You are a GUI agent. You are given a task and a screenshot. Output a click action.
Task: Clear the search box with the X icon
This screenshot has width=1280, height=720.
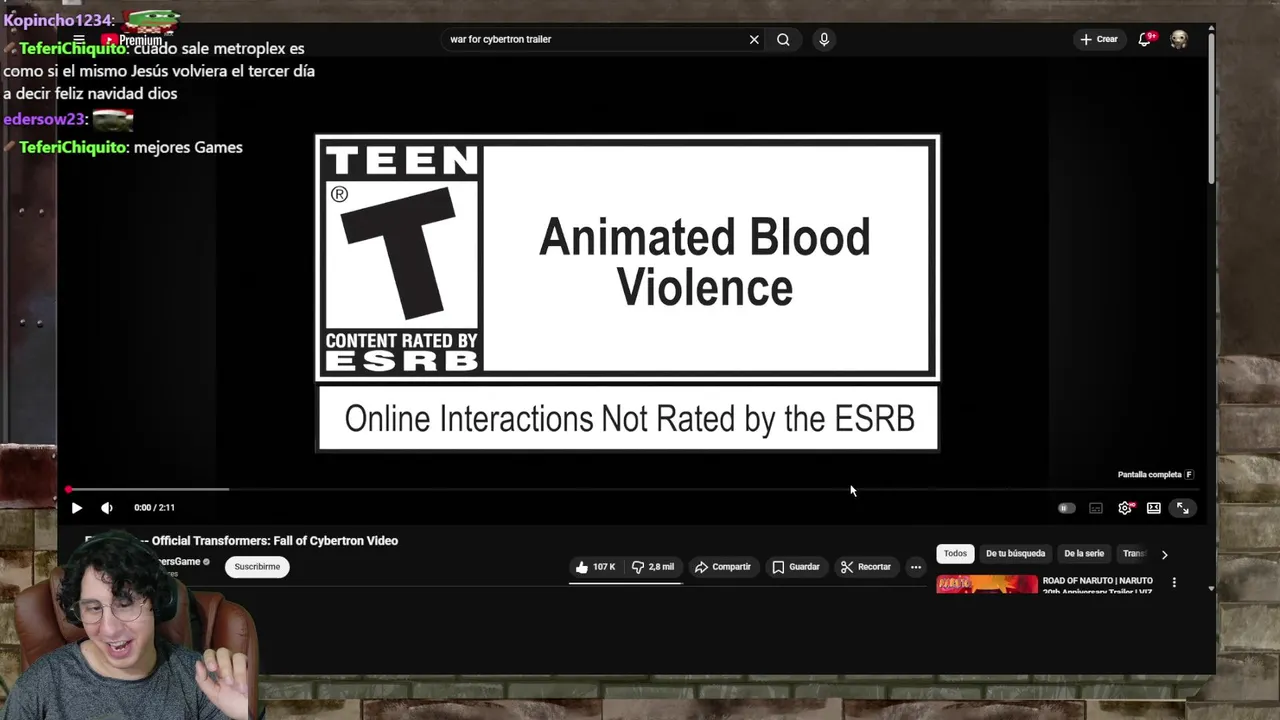point(754,39)
